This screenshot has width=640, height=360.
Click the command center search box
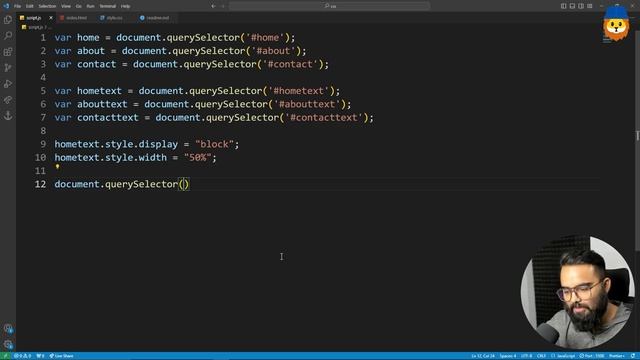coord(329,6)
